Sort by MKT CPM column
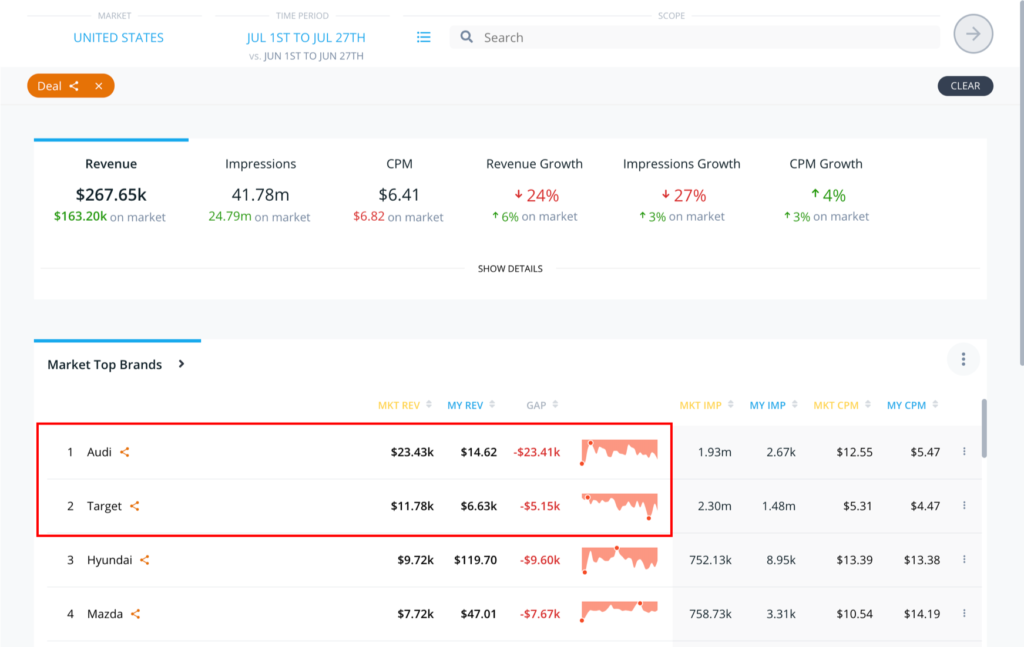This screenshot has width=1024, height=647. click(x=842, y=405)
